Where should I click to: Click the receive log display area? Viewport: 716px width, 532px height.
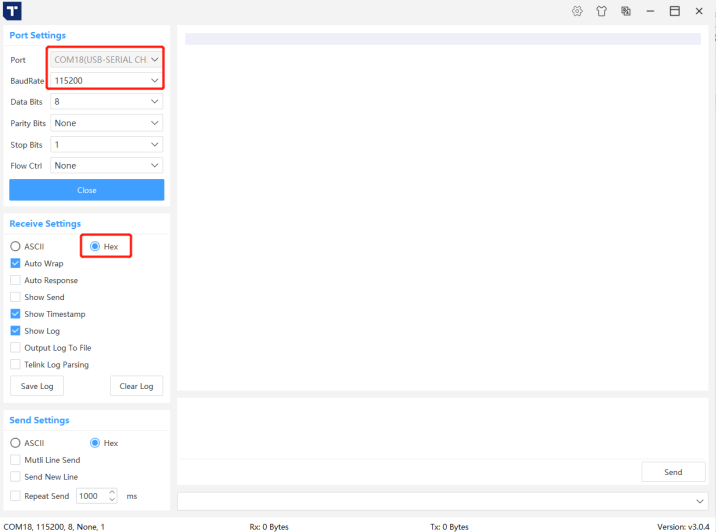click(442, 208)
